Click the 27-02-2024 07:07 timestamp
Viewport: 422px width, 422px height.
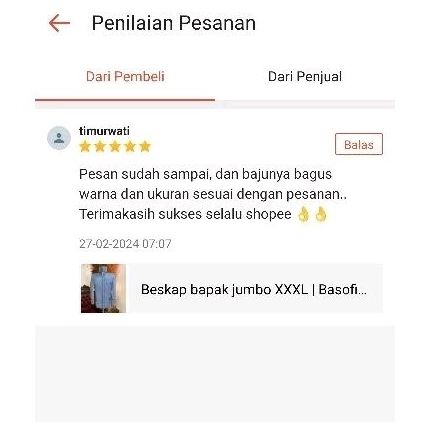click(x=125, y=244)
